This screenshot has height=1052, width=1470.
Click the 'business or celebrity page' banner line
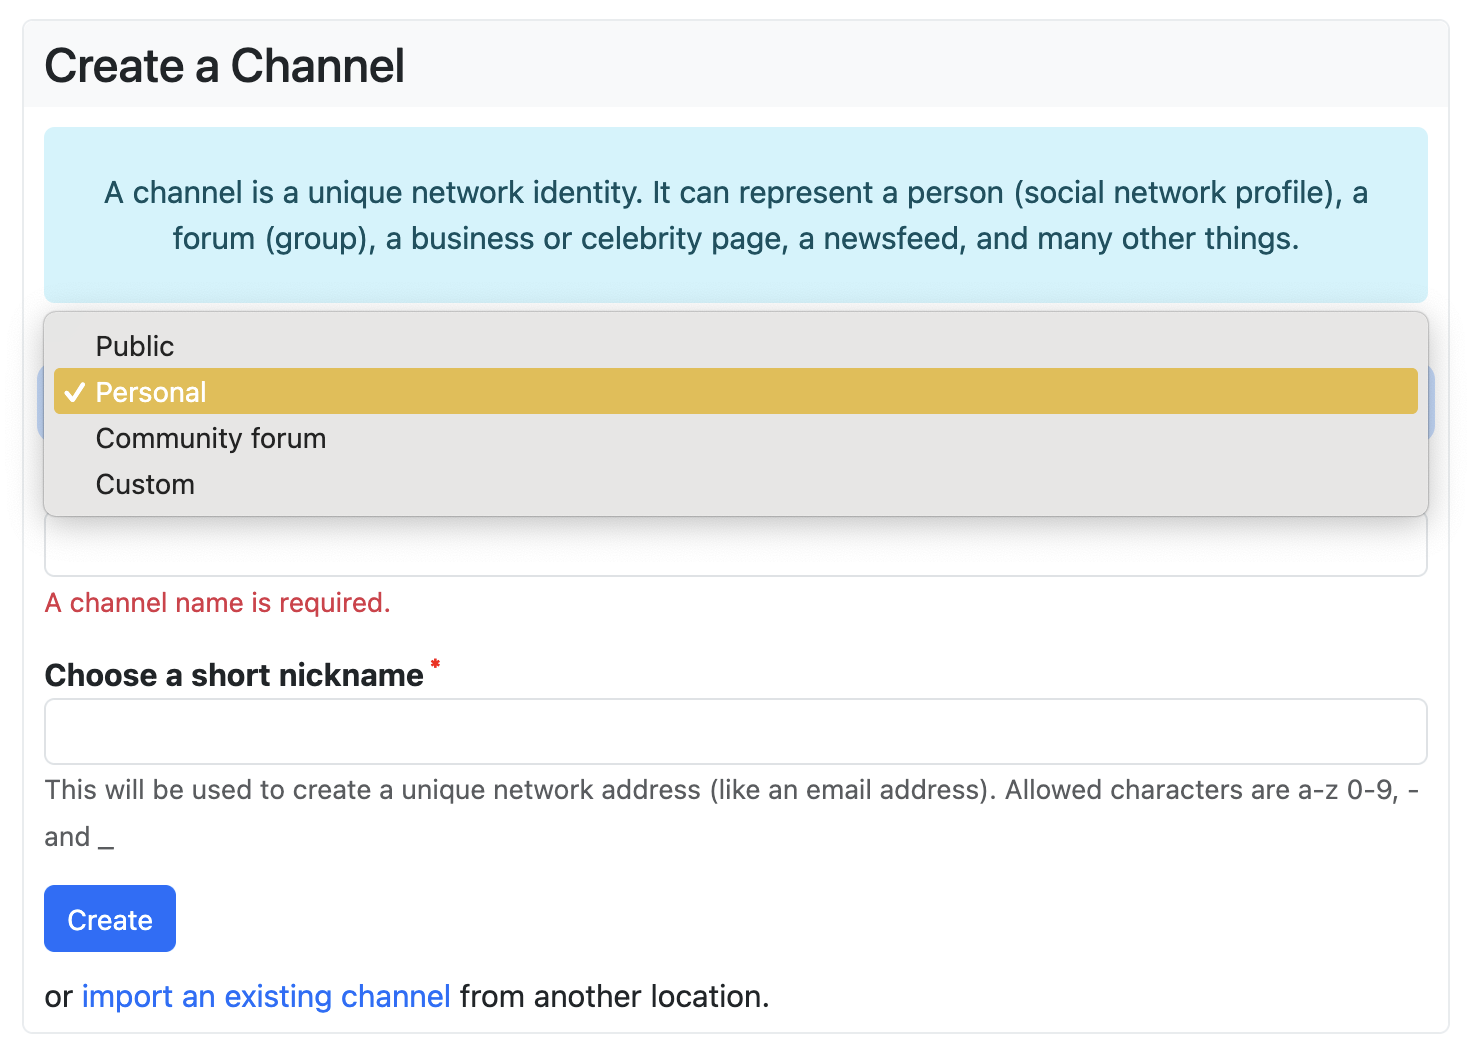[x=736, y=238]
